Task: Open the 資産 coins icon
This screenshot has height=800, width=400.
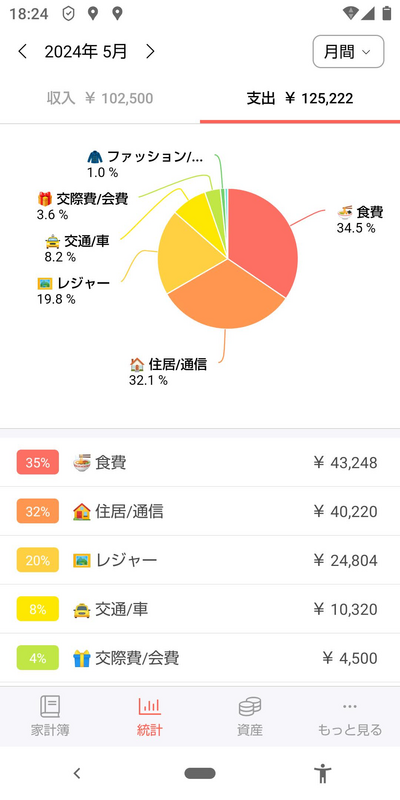Action: coord(249,707)
